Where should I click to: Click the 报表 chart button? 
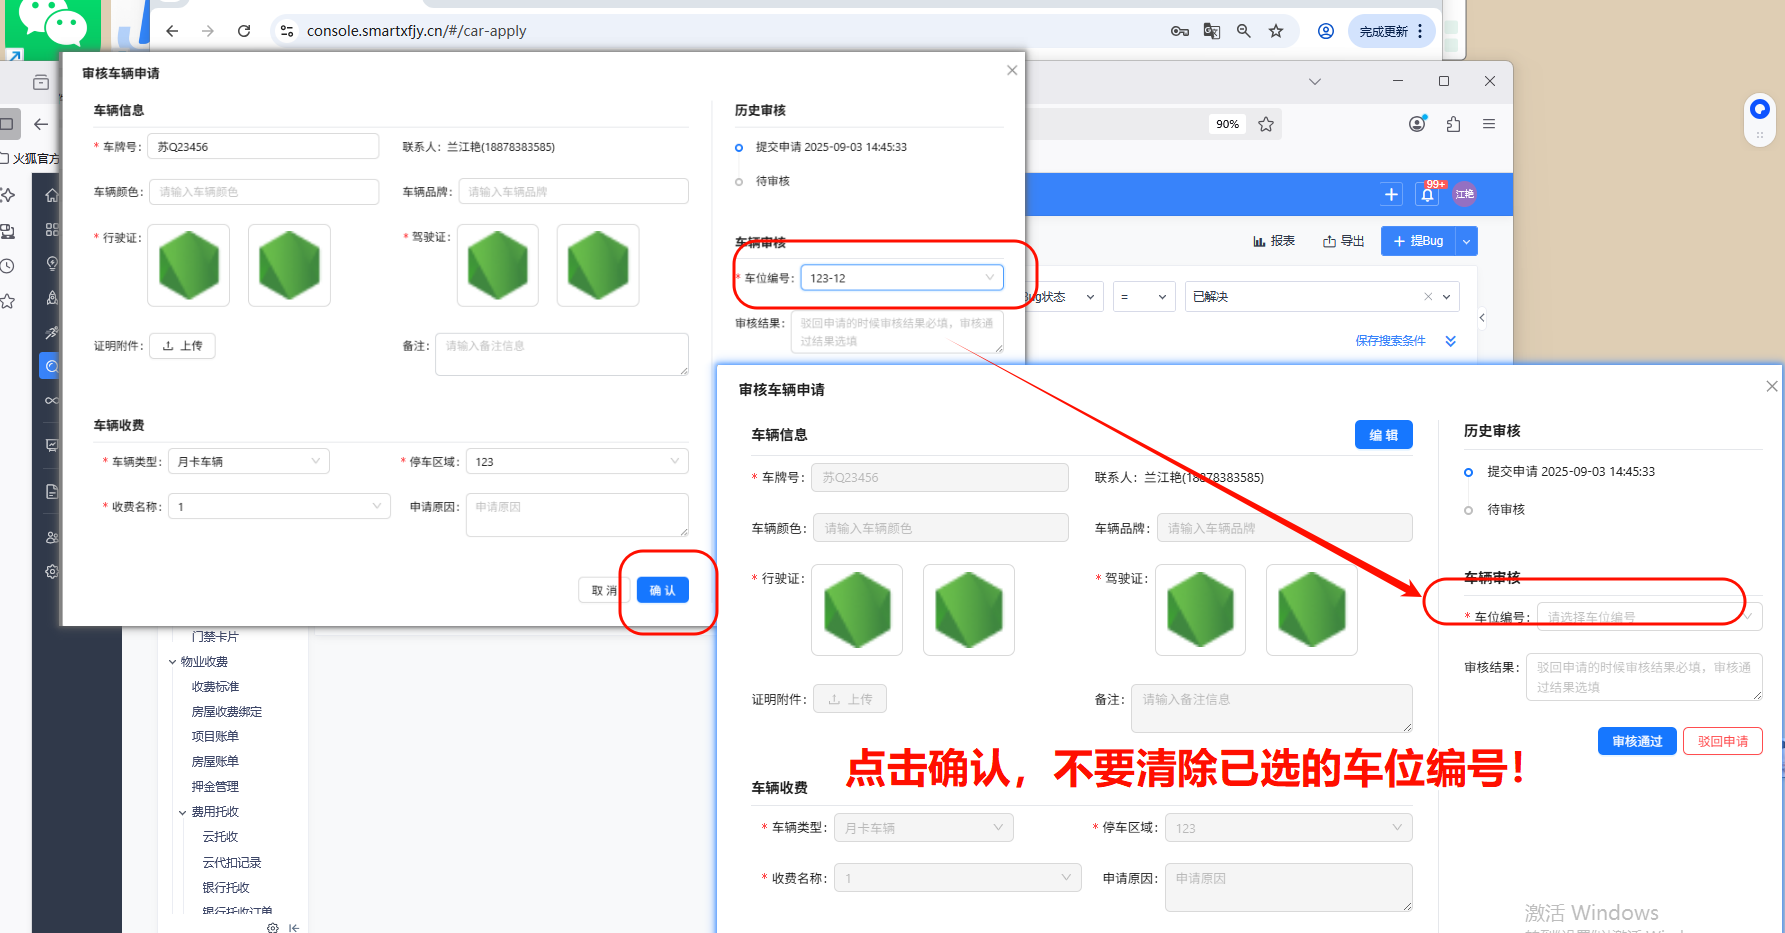(x=1274, y=241)
